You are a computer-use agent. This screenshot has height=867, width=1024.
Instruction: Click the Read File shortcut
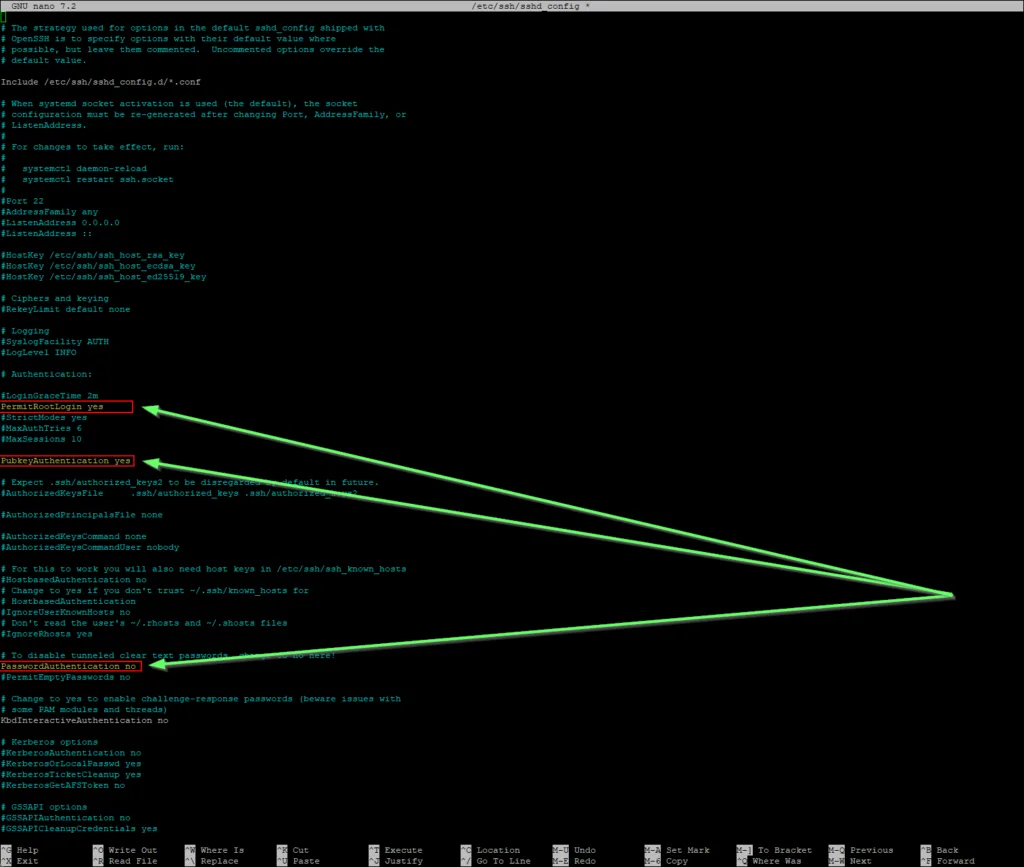[132, 861]
